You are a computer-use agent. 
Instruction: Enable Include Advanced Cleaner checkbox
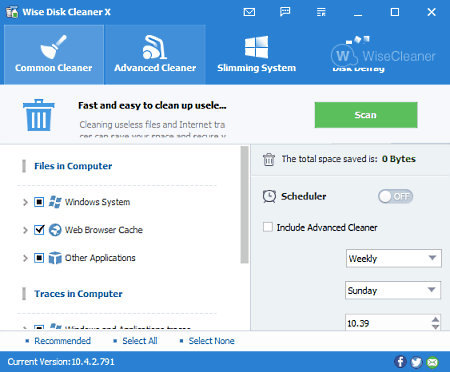(268, 227)
